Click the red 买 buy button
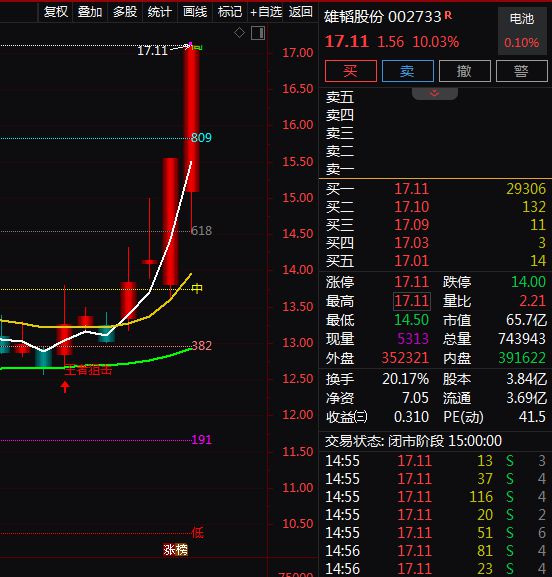The height and width of the screenshot is (577, 552). 351,71
